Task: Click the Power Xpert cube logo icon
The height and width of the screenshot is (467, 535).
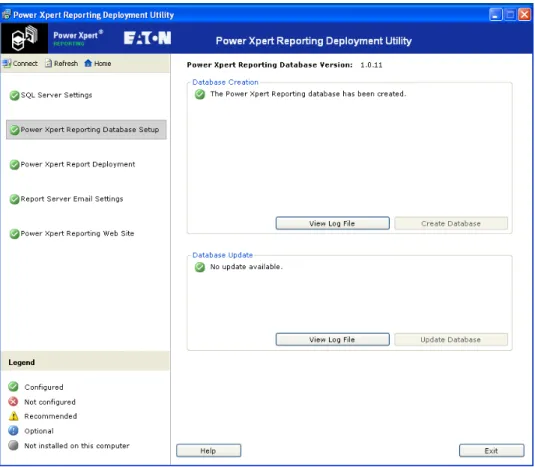Action: 24,38
